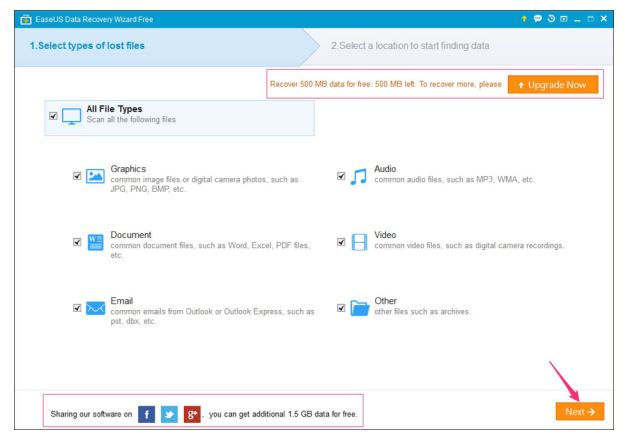Open the feedback chat bubble icon
Image resolution: width=631 pixels, height=438 pixels.
point(538,19)
